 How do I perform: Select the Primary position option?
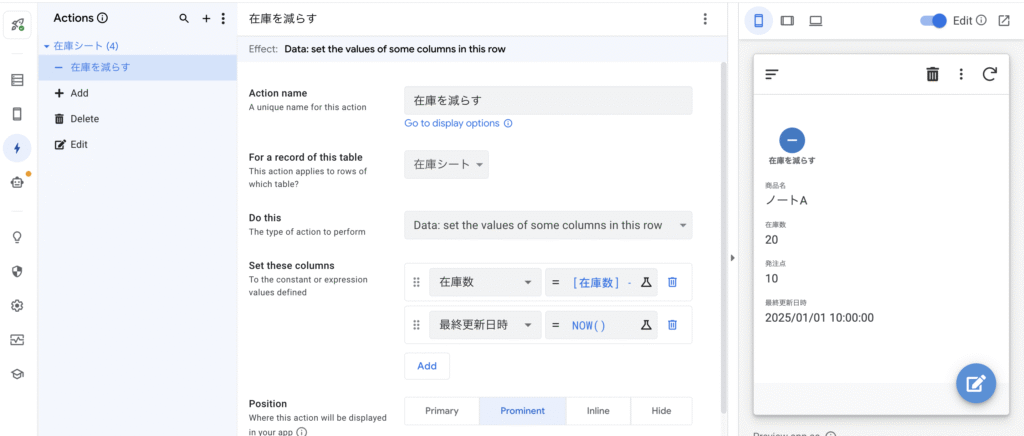pyautogui.click(x=441, y=411)
